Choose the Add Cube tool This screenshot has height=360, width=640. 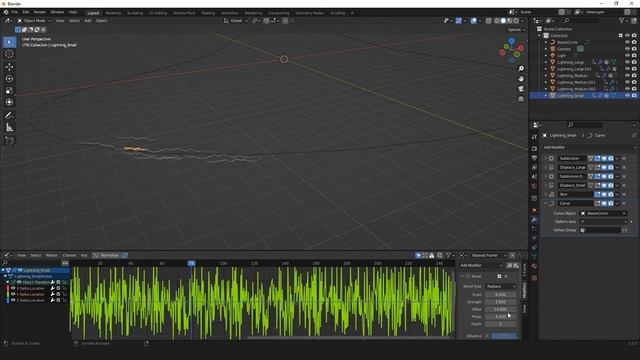click(9, 141)
